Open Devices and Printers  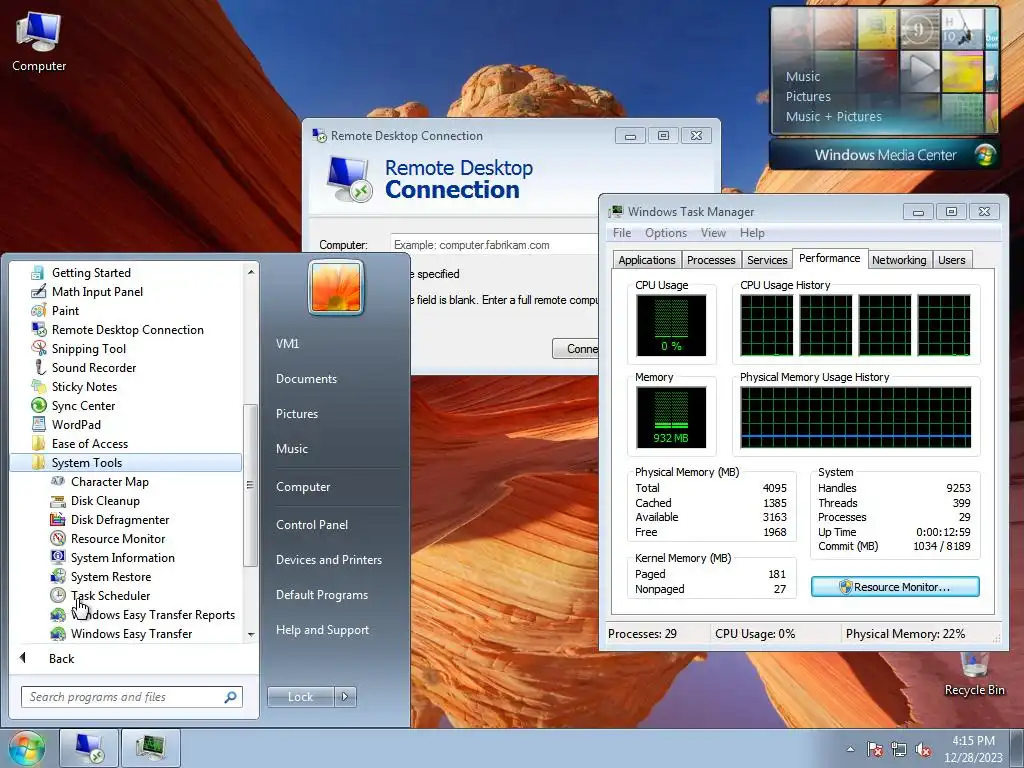pyautogui.click(x=328, y=560)
